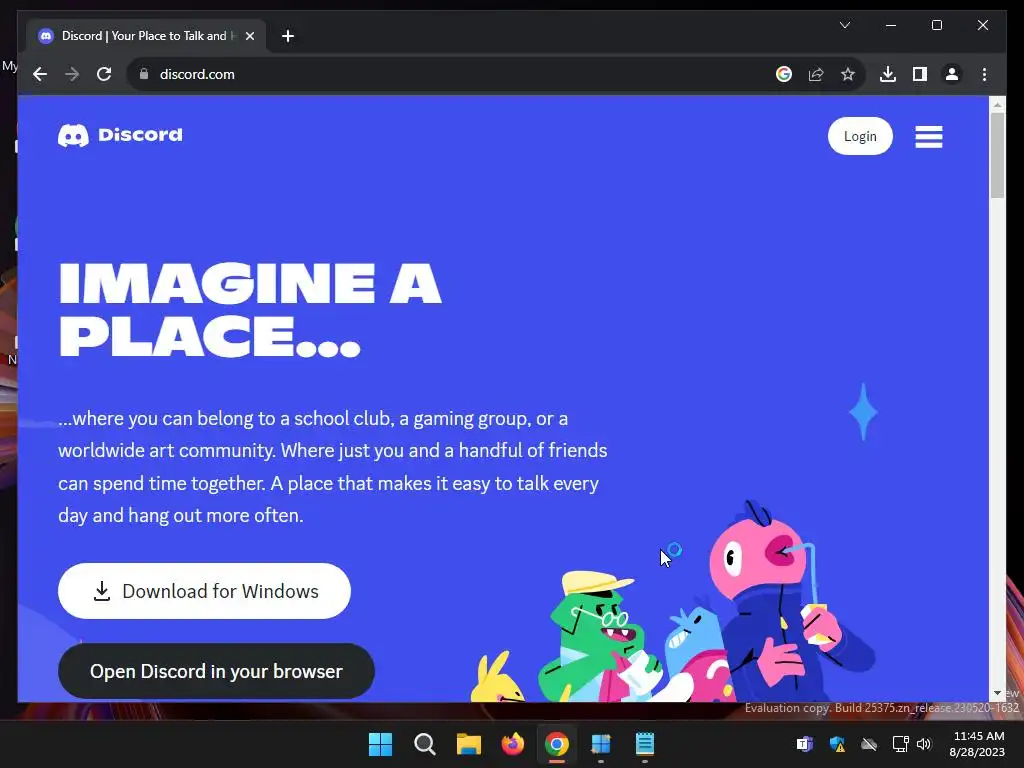Viewport: 1024px width, 768px height.
Task: Maximize the Chrome window
Action: click(936, 25)
